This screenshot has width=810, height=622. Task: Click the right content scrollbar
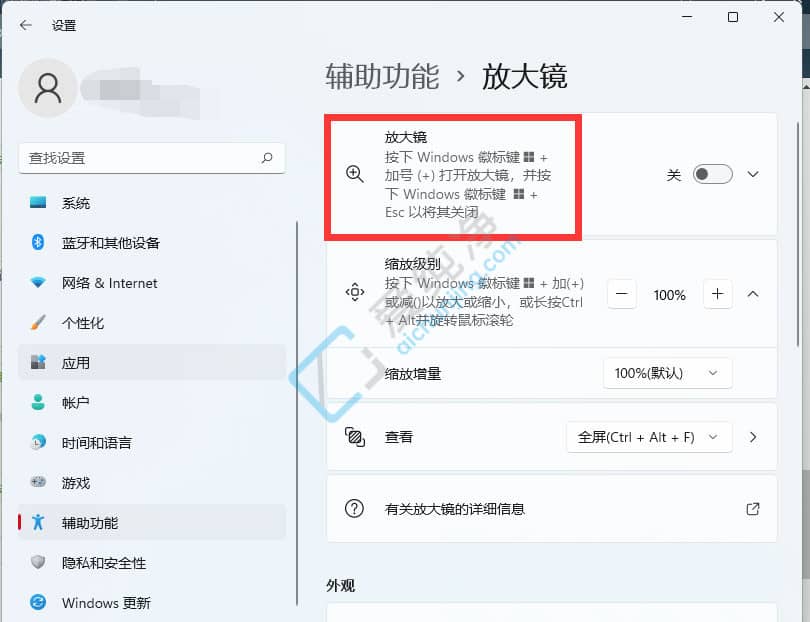799,234
